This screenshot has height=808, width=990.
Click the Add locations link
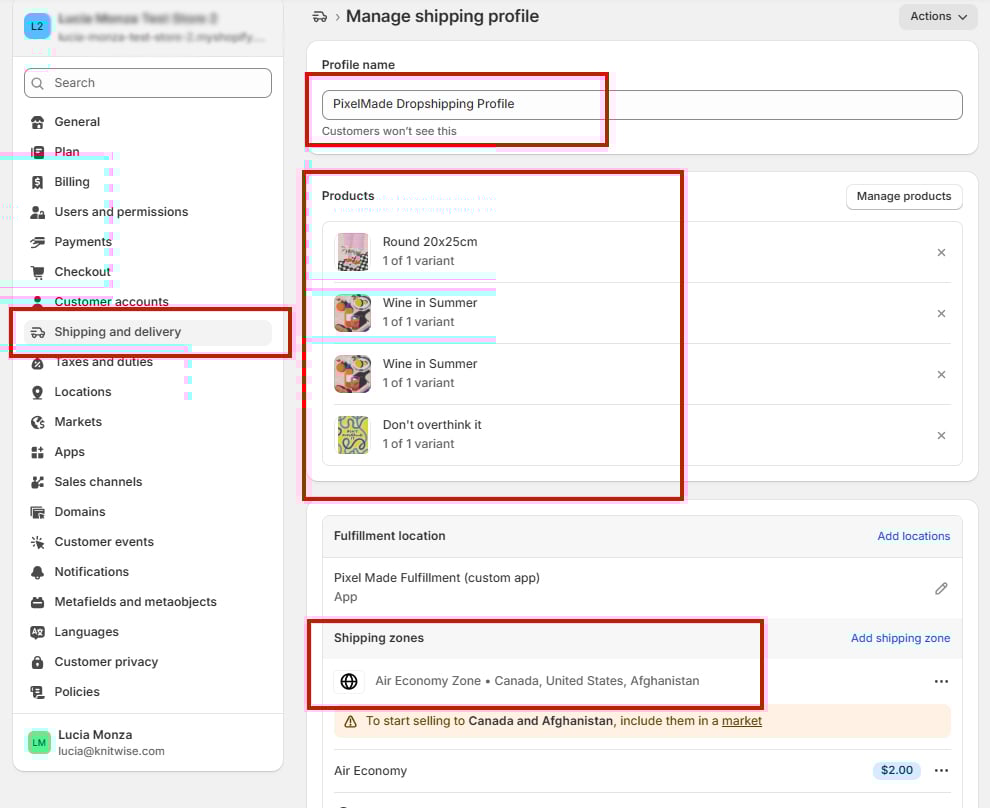pos(913,536)
